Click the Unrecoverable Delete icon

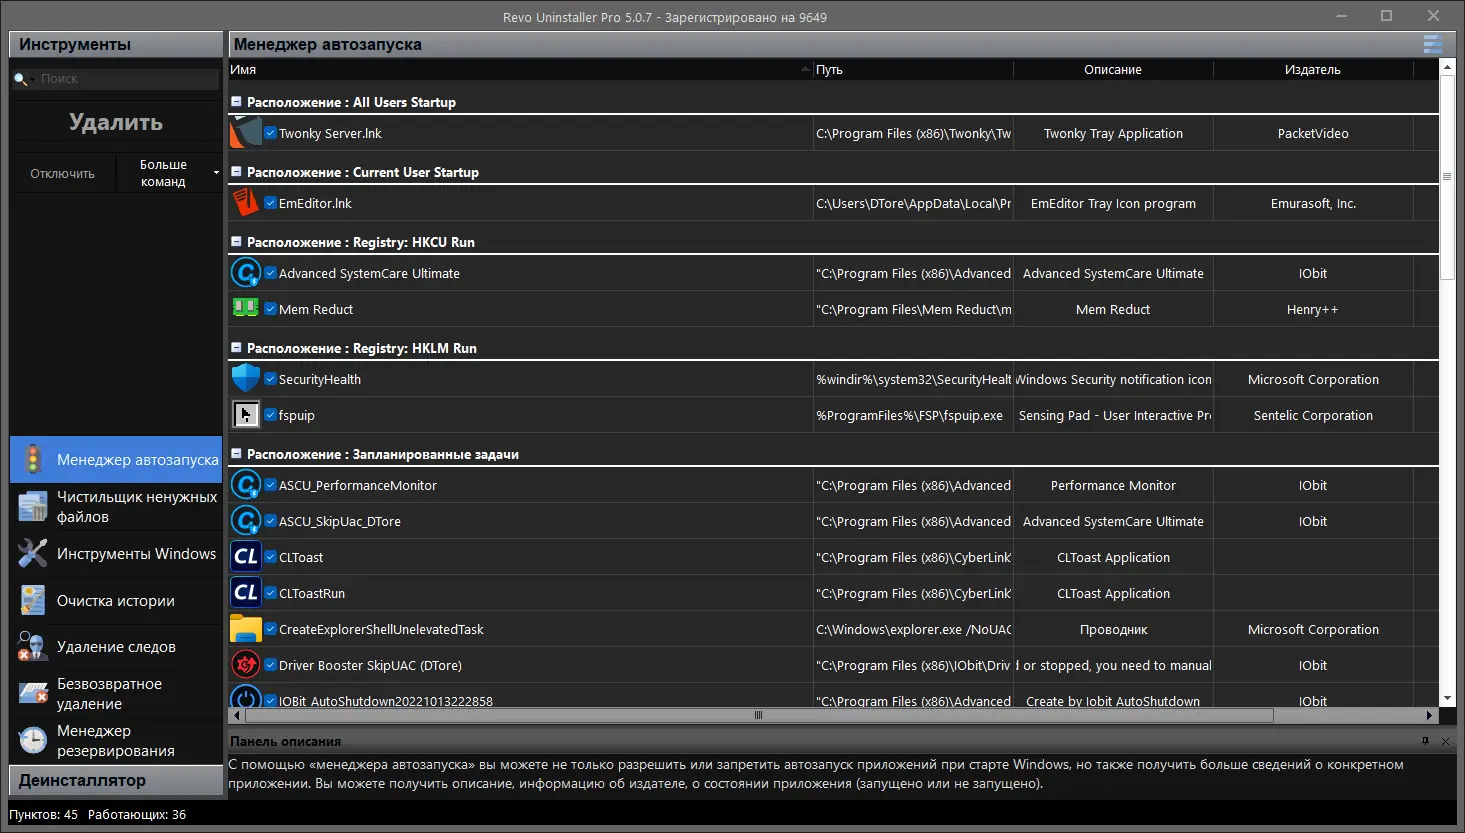(33, 693)
